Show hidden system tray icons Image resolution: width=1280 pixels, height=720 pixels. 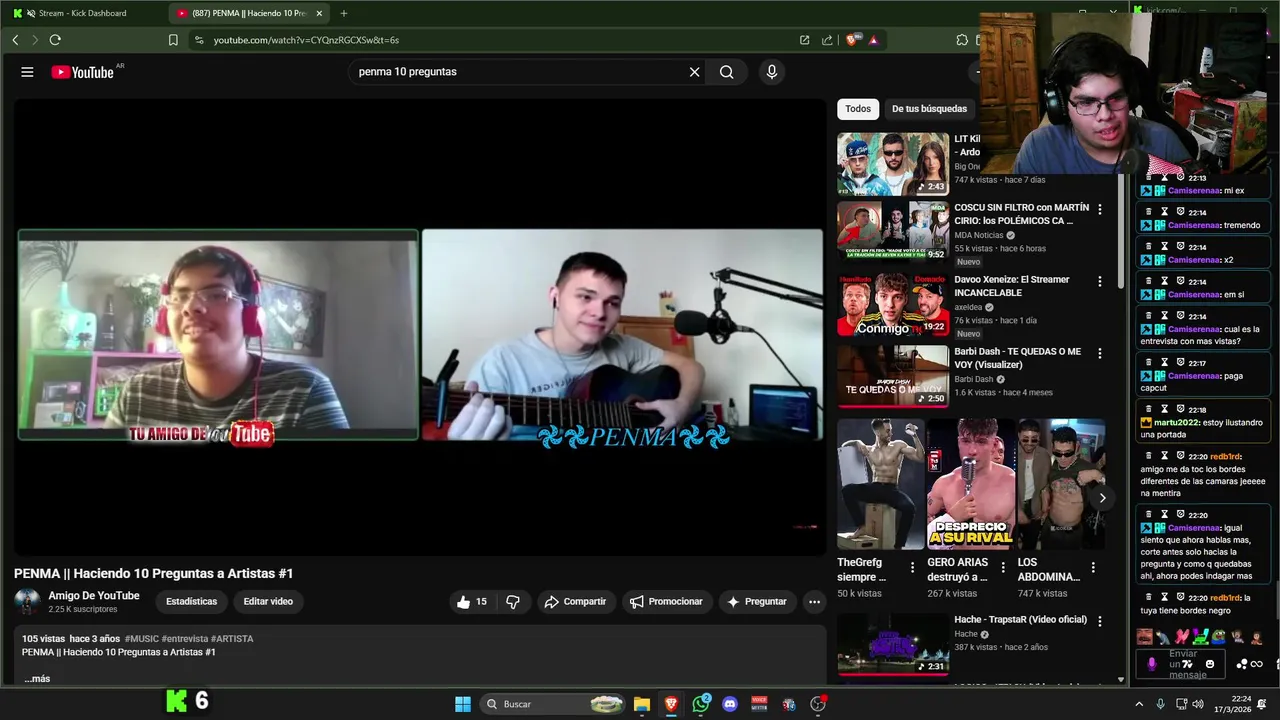tap(1139, 704)
